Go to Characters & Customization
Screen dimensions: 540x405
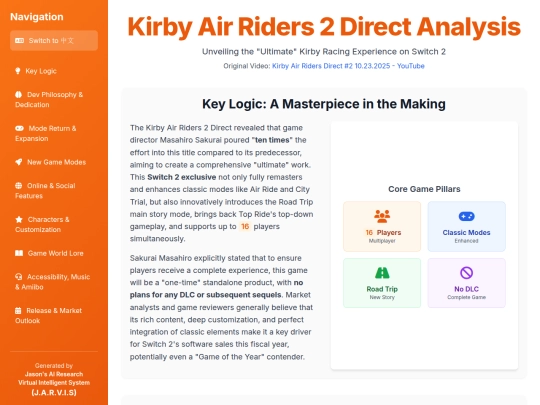(54, 225)
